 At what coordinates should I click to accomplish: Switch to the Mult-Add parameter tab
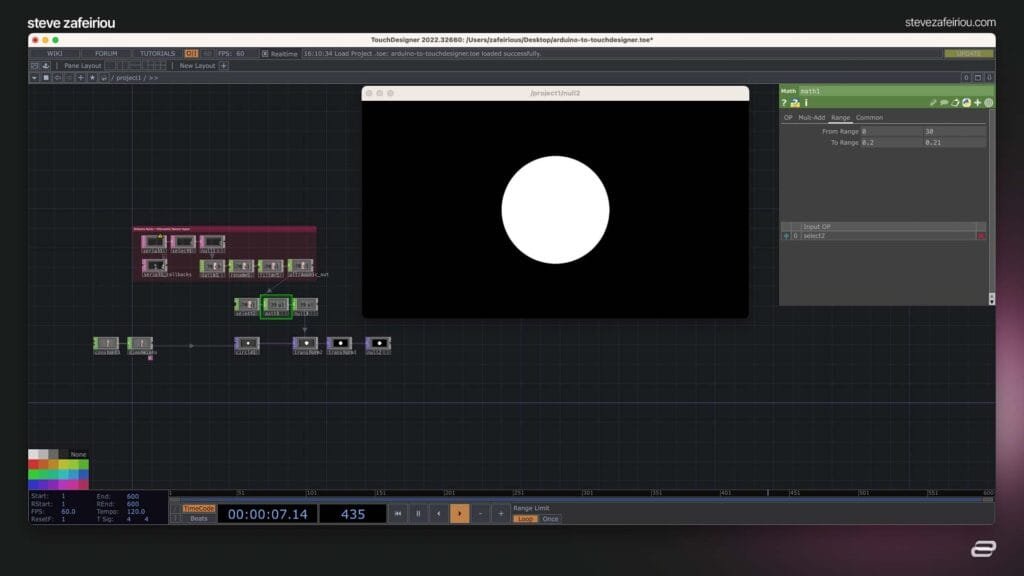tap(811, 118)
